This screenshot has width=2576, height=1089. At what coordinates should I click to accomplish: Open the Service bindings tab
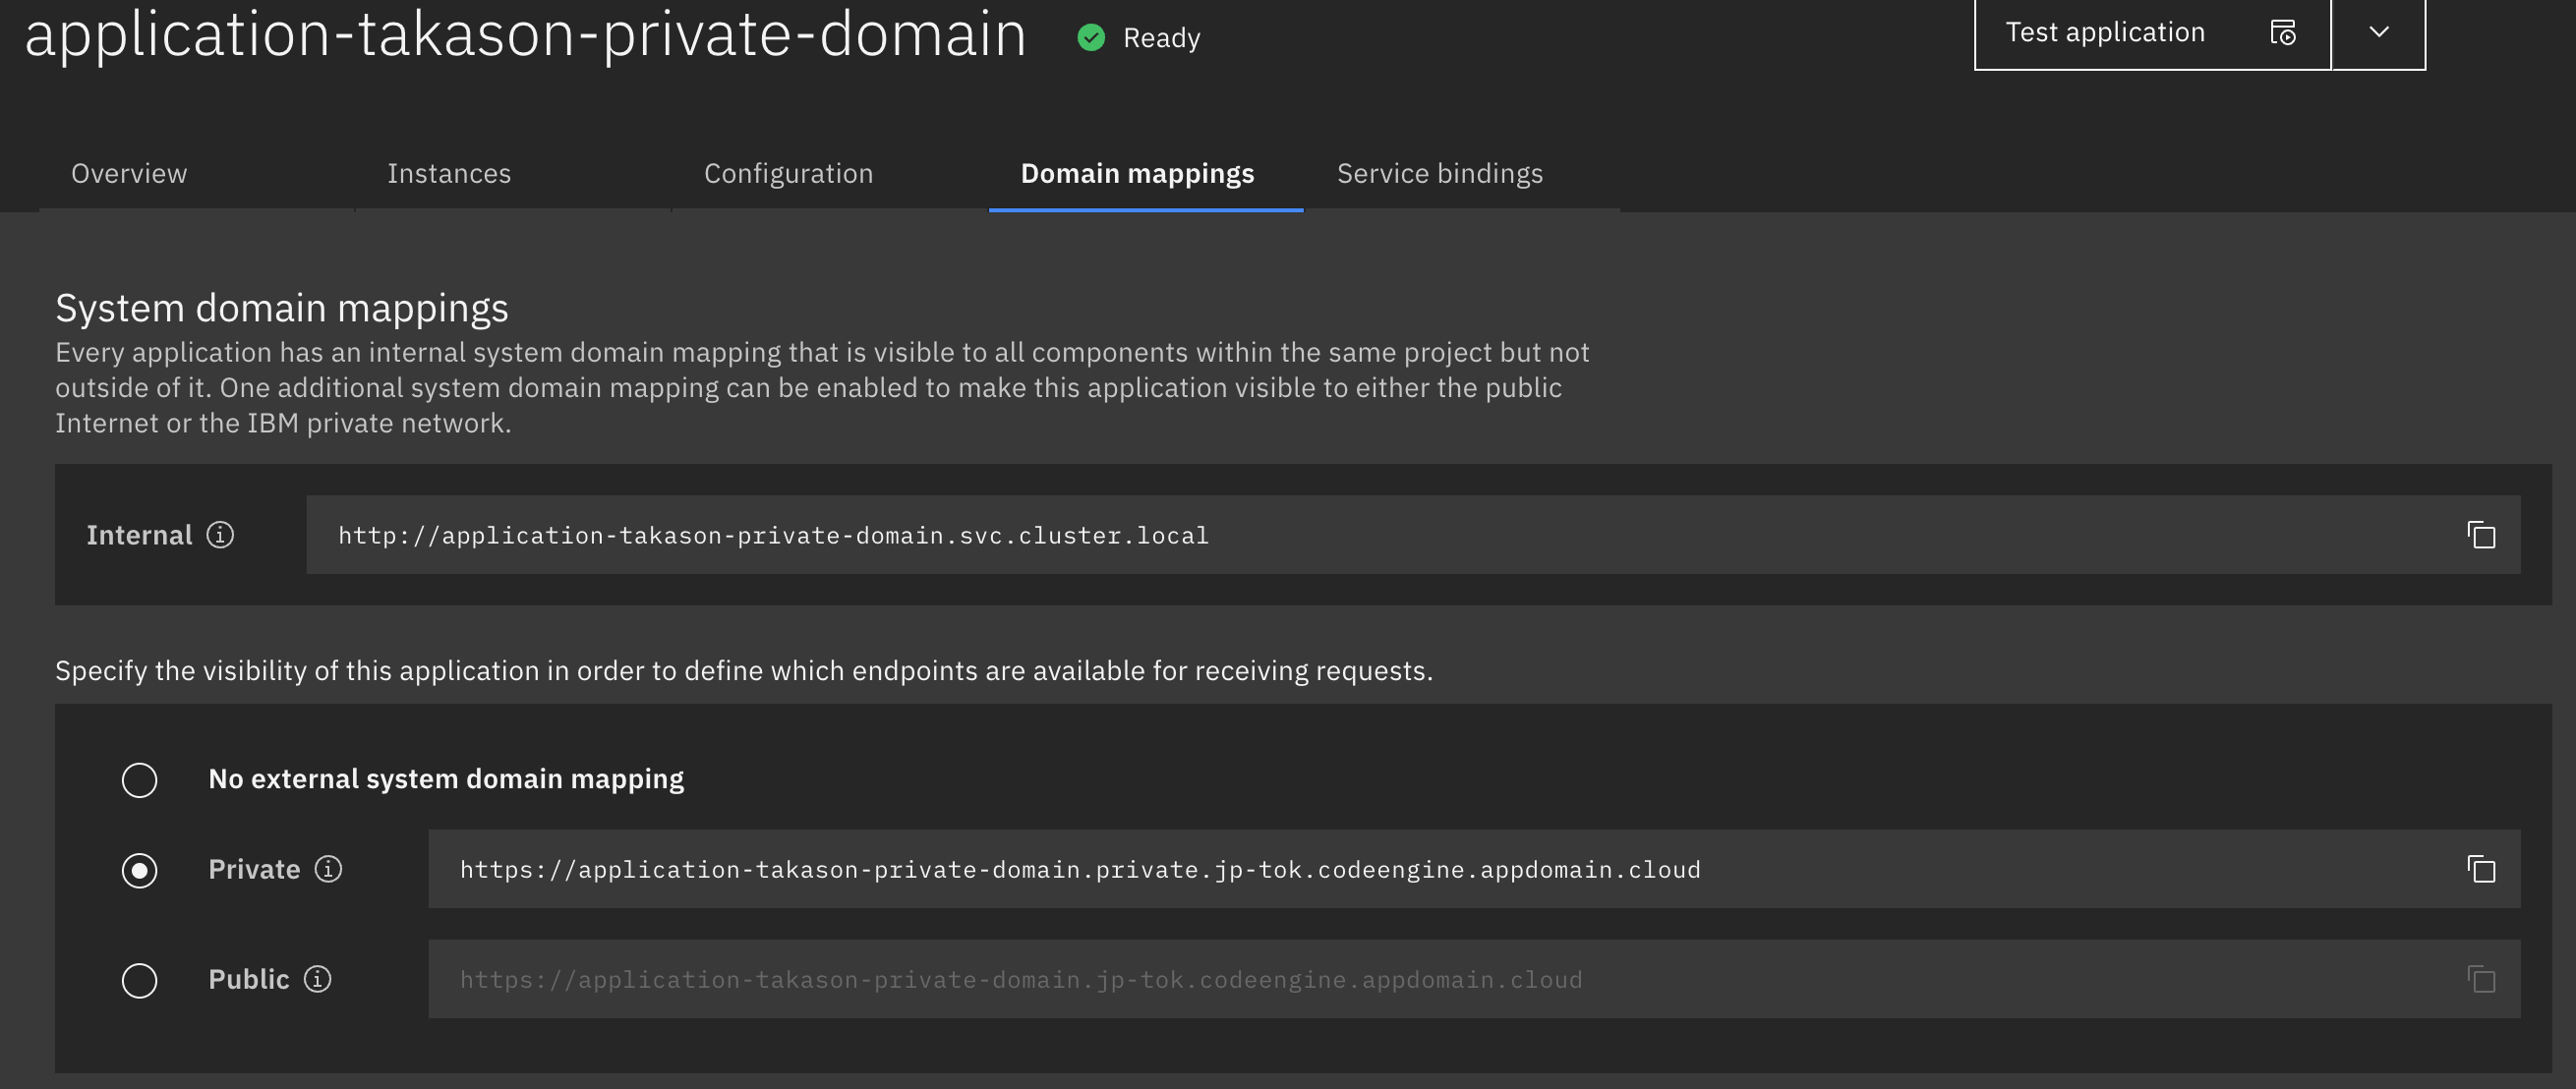tap(1439, 174)
